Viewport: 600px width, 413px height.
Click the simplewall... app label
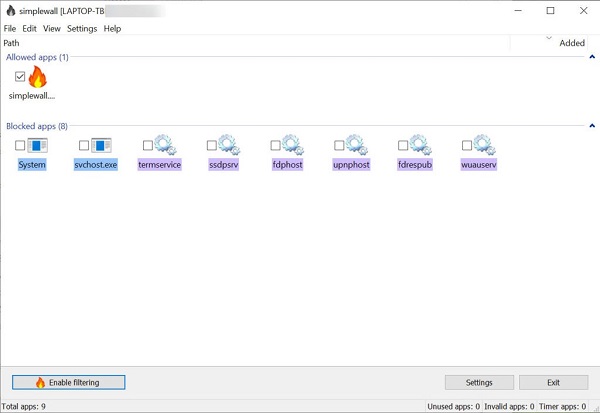tap(32, 96)
